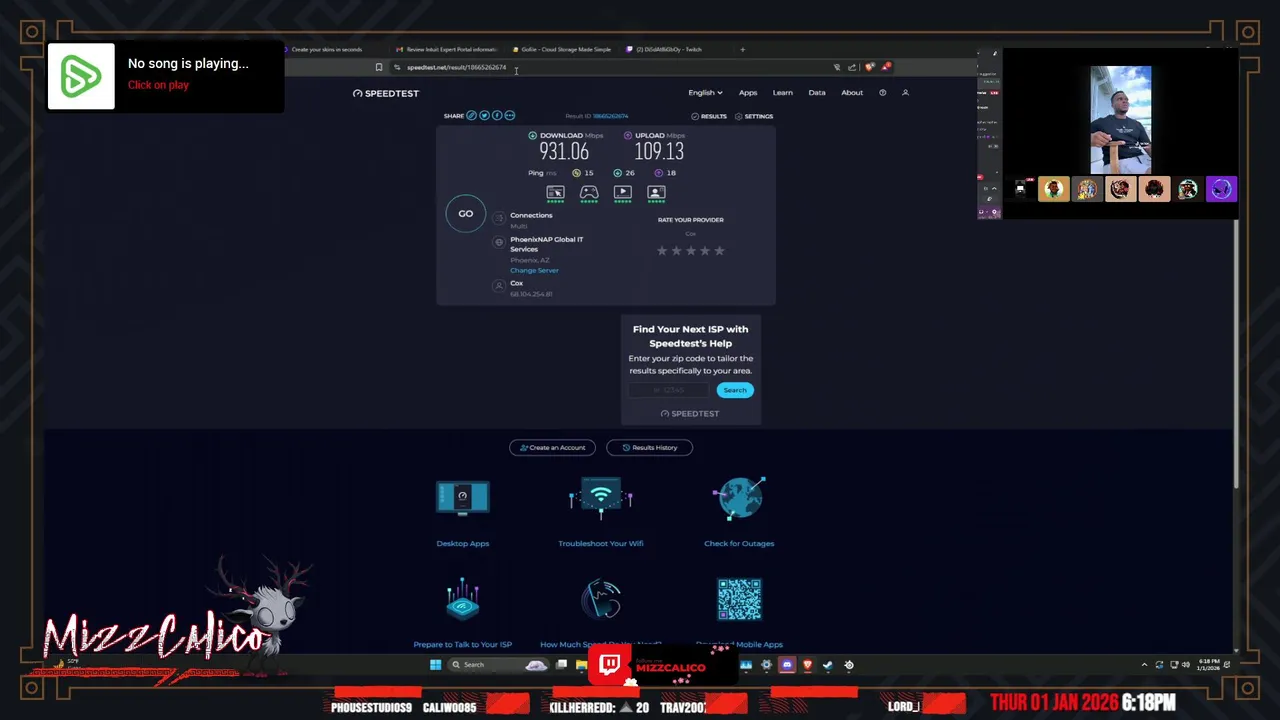
Task: Click the browser share icon
Action: (852, 67)
